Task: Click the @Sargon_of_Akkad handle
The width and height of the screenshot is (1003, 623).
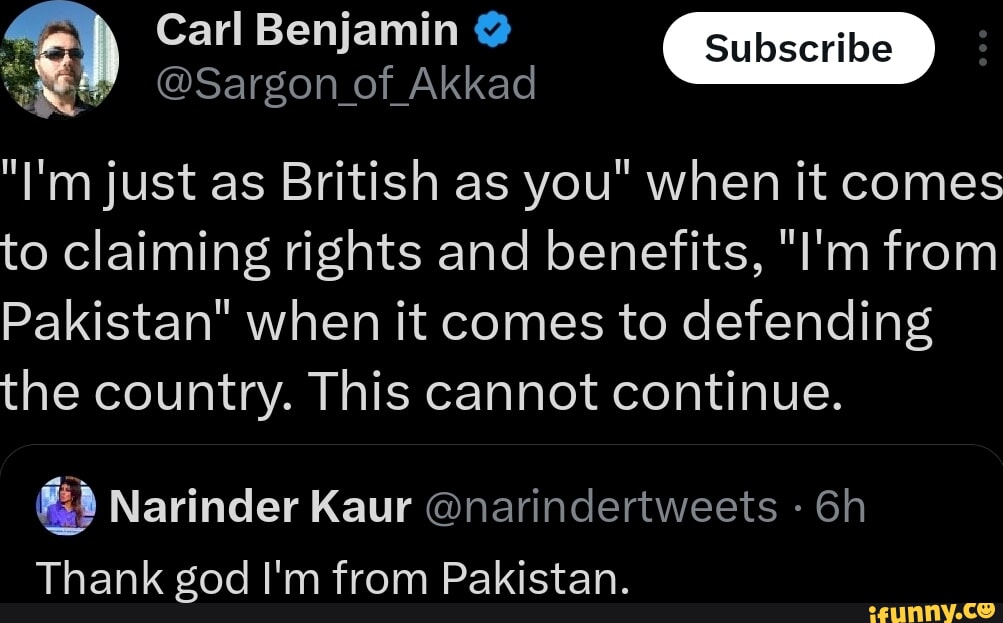Action: tap(346, 86)
